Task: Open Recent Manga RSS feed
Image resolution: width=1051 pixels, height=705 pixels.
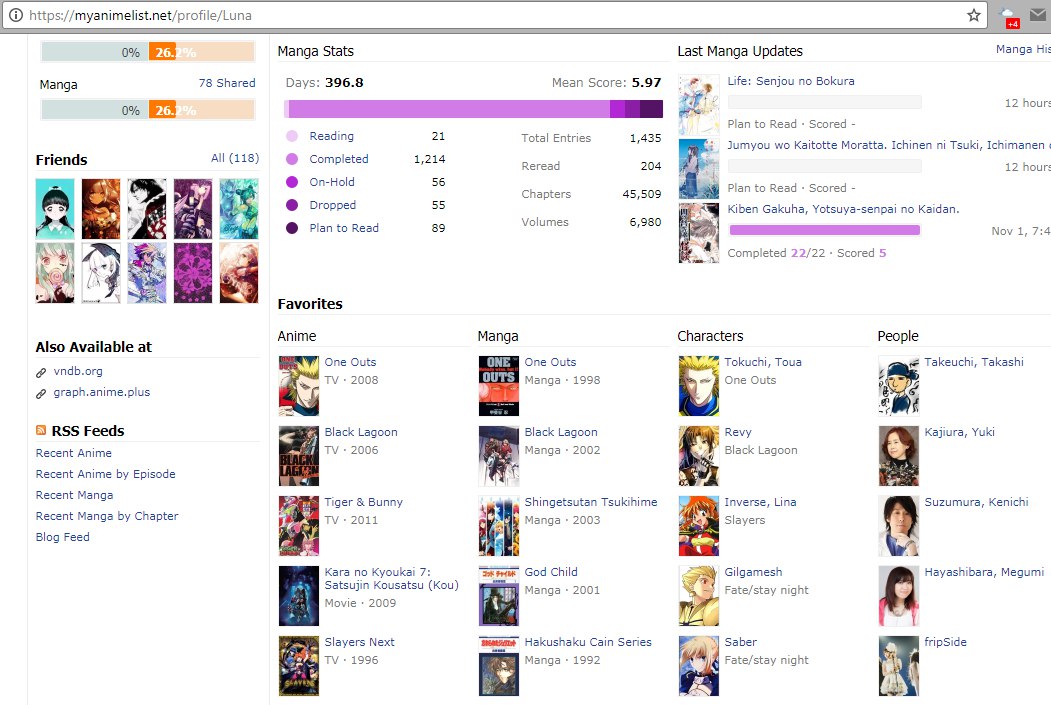Action: pos(74,495)
